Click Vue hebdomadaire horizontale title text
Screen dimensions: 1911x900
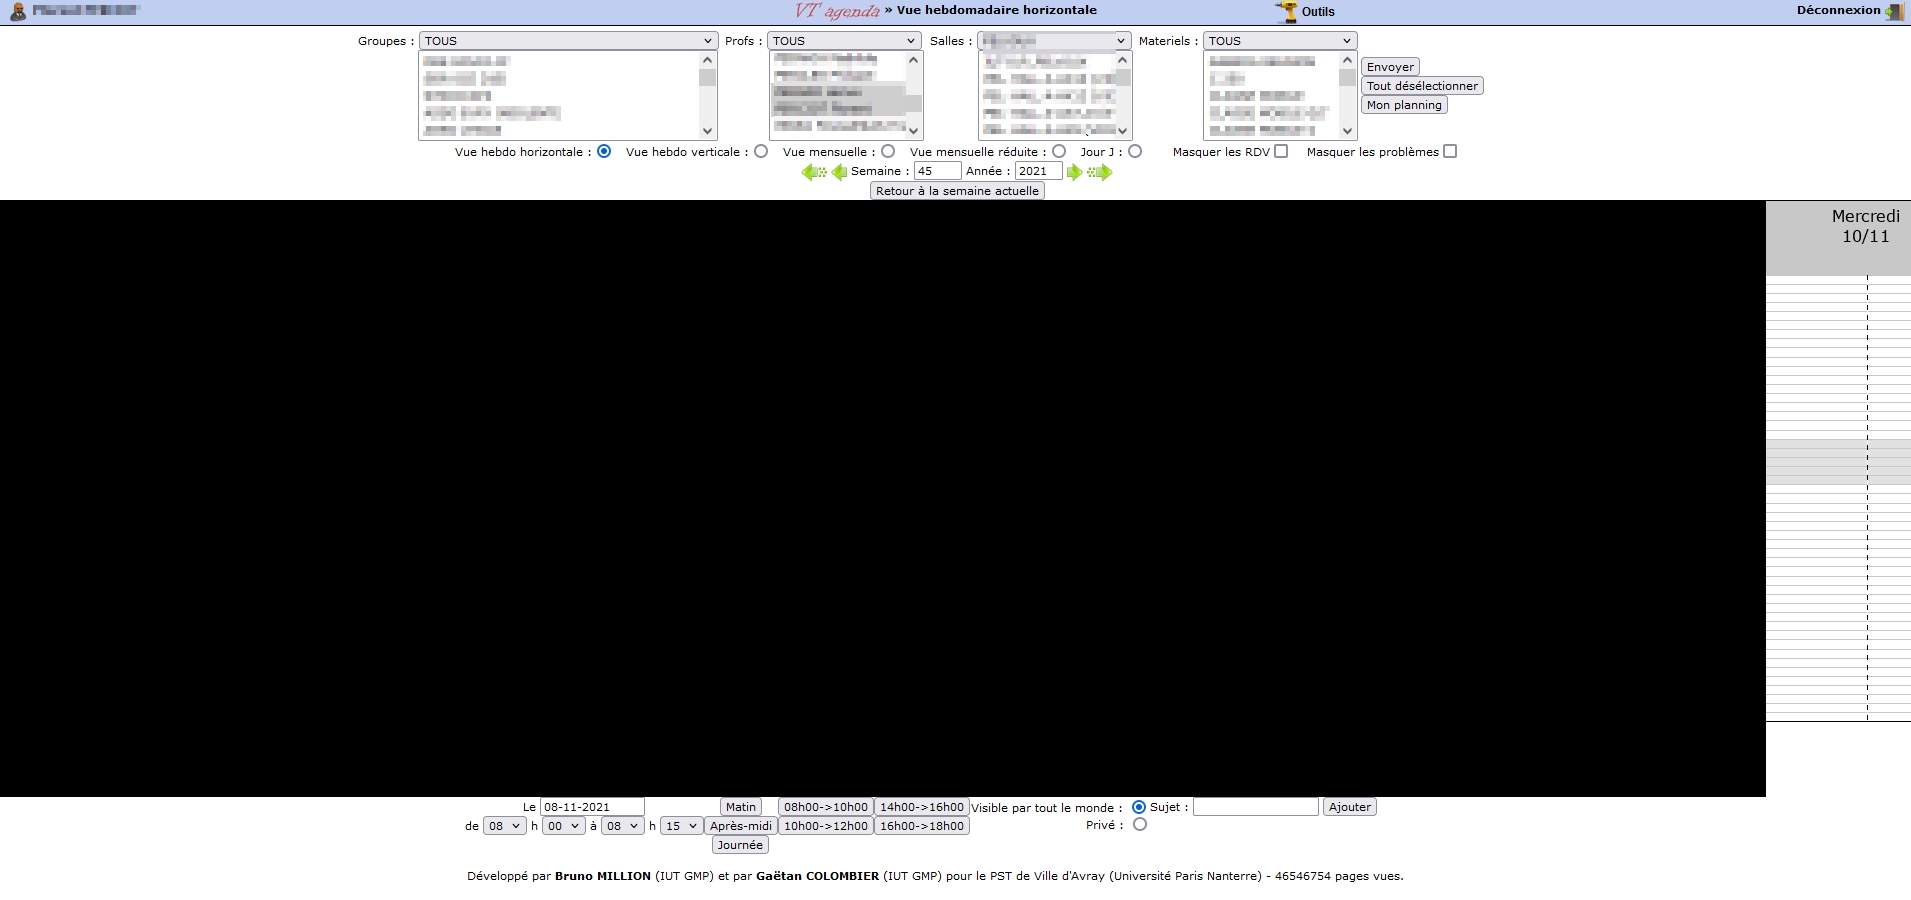pyautogui.click(x=996, y=10)
